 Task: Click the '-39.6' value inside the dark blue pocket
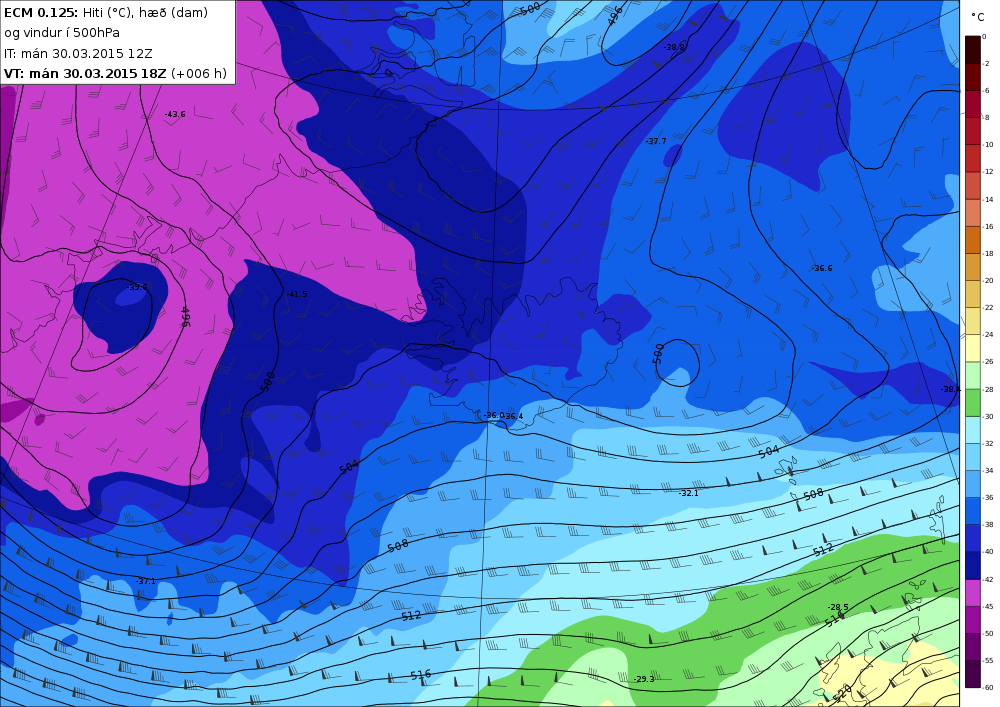pyautogui.click(x=136, y=287)
